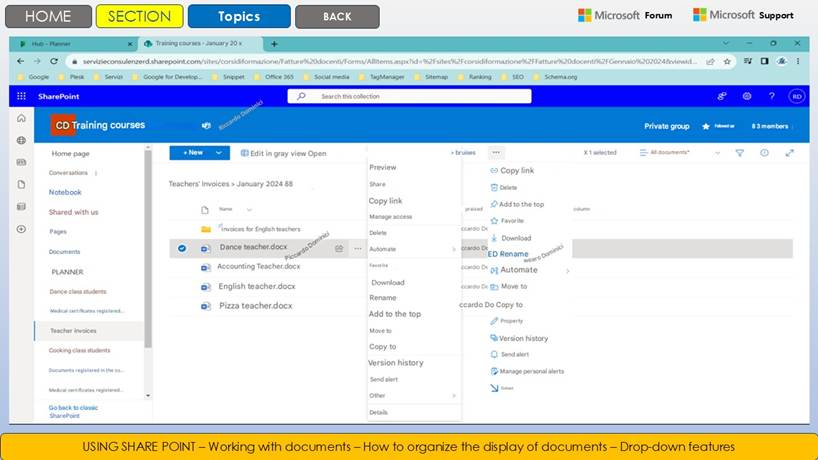Select Manage personal alerts in overflow menu
The height and width of the screenshot is (460, 818).
532,371
